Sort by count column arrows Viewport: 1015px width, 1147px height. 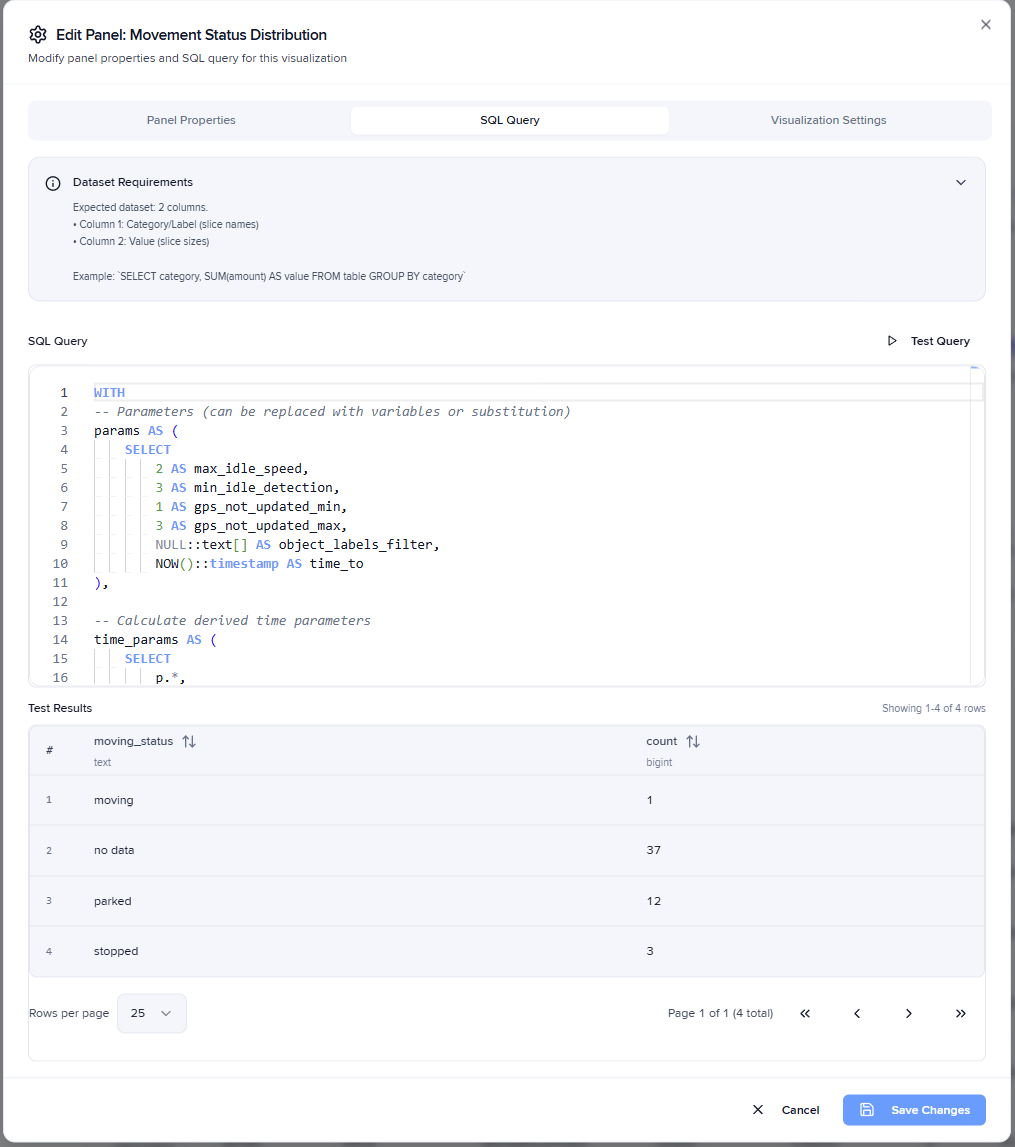coord(693,741)
